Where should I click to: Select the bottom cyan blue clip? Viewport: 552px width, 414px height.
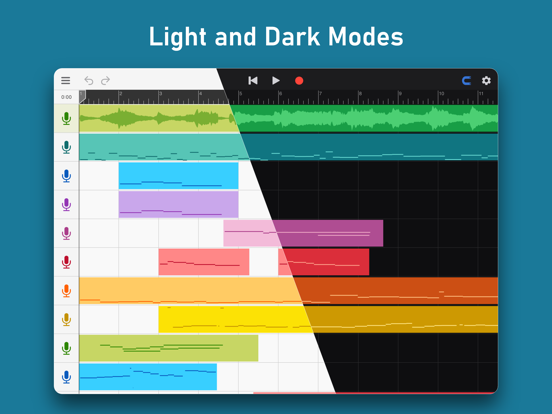click(148, 377)
